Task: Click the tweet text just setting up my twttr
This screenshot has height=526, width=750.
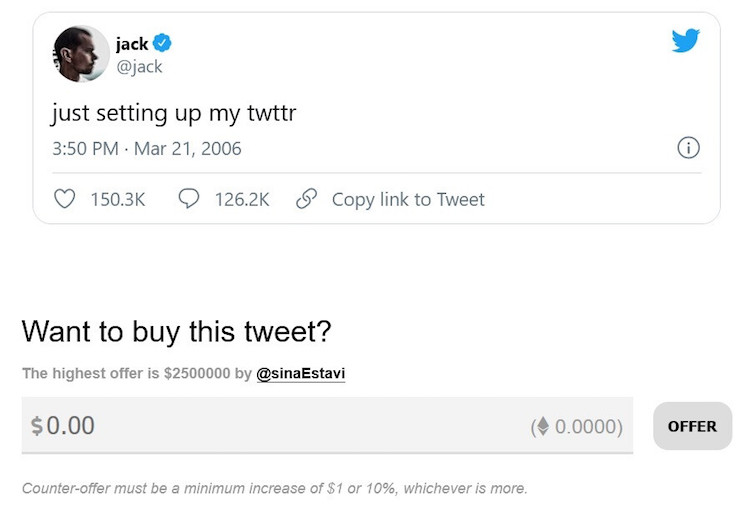Action: click(x=174, y=114)
